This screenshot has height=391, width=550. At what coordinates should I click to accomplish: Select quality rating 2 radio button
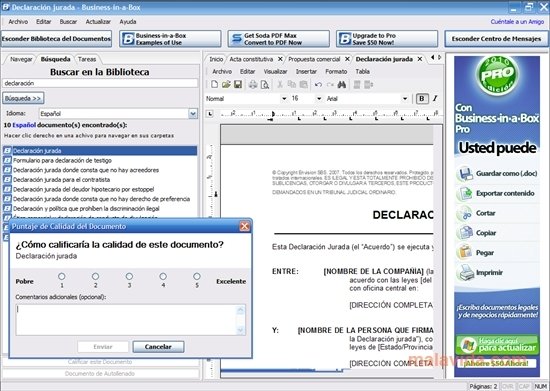tap(95, 276)
